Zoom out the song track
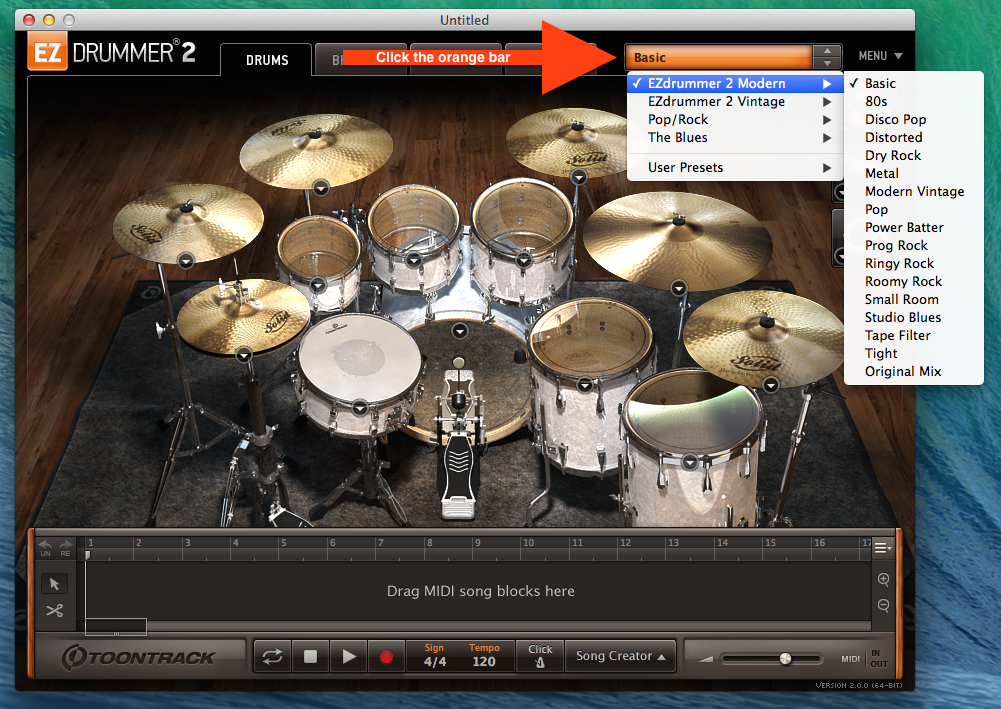The width and height of the screenshot is (1001, 709). (884, 605)
